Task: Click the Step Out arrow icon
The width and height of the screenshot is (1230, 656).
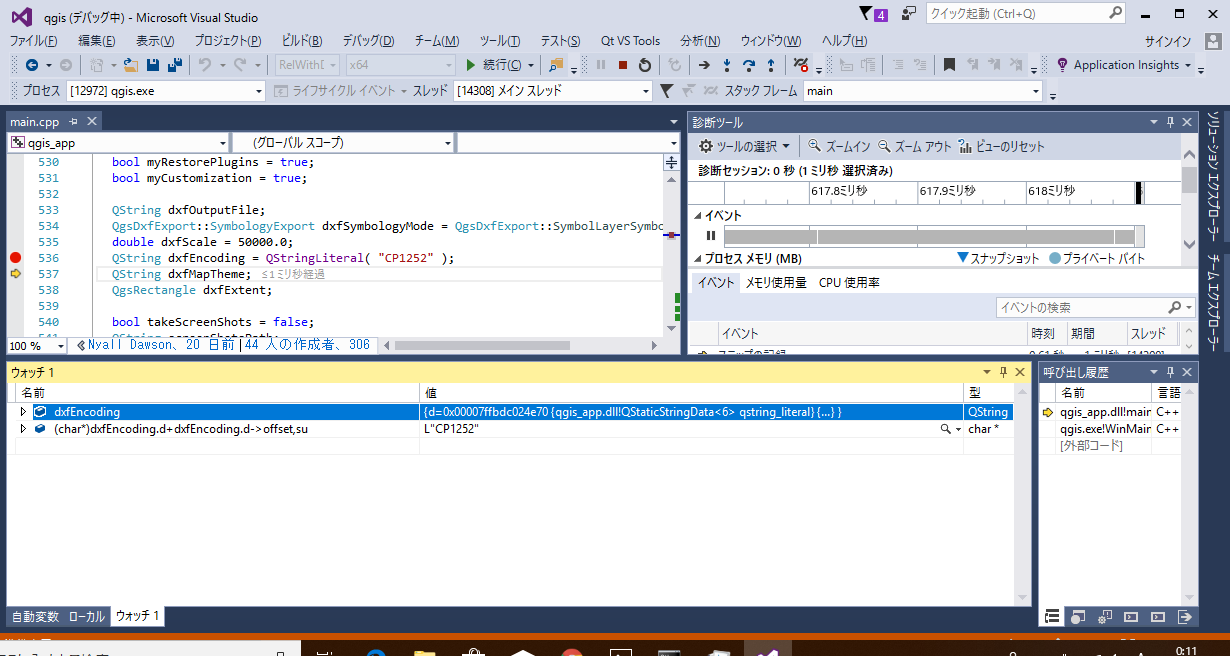Action: [770, 65]
